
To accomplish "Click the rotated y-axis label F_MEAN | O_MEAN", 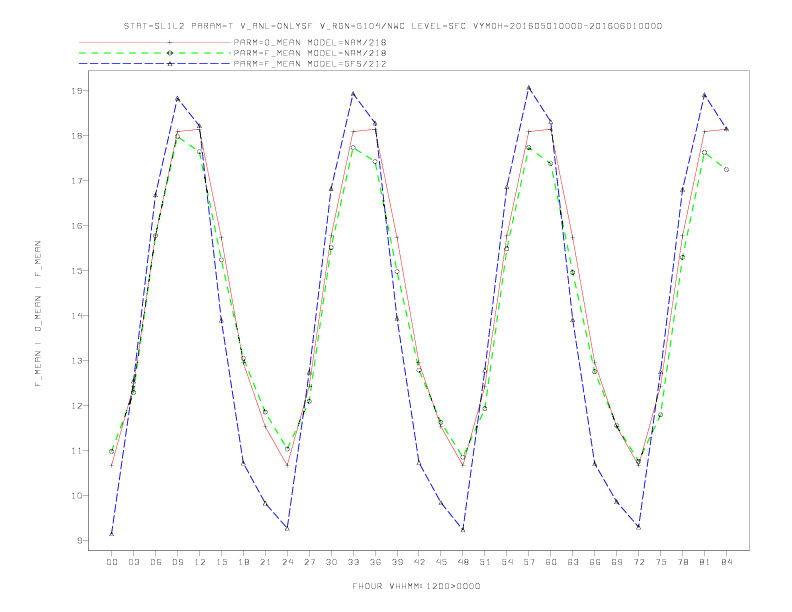I will [38, 314].
